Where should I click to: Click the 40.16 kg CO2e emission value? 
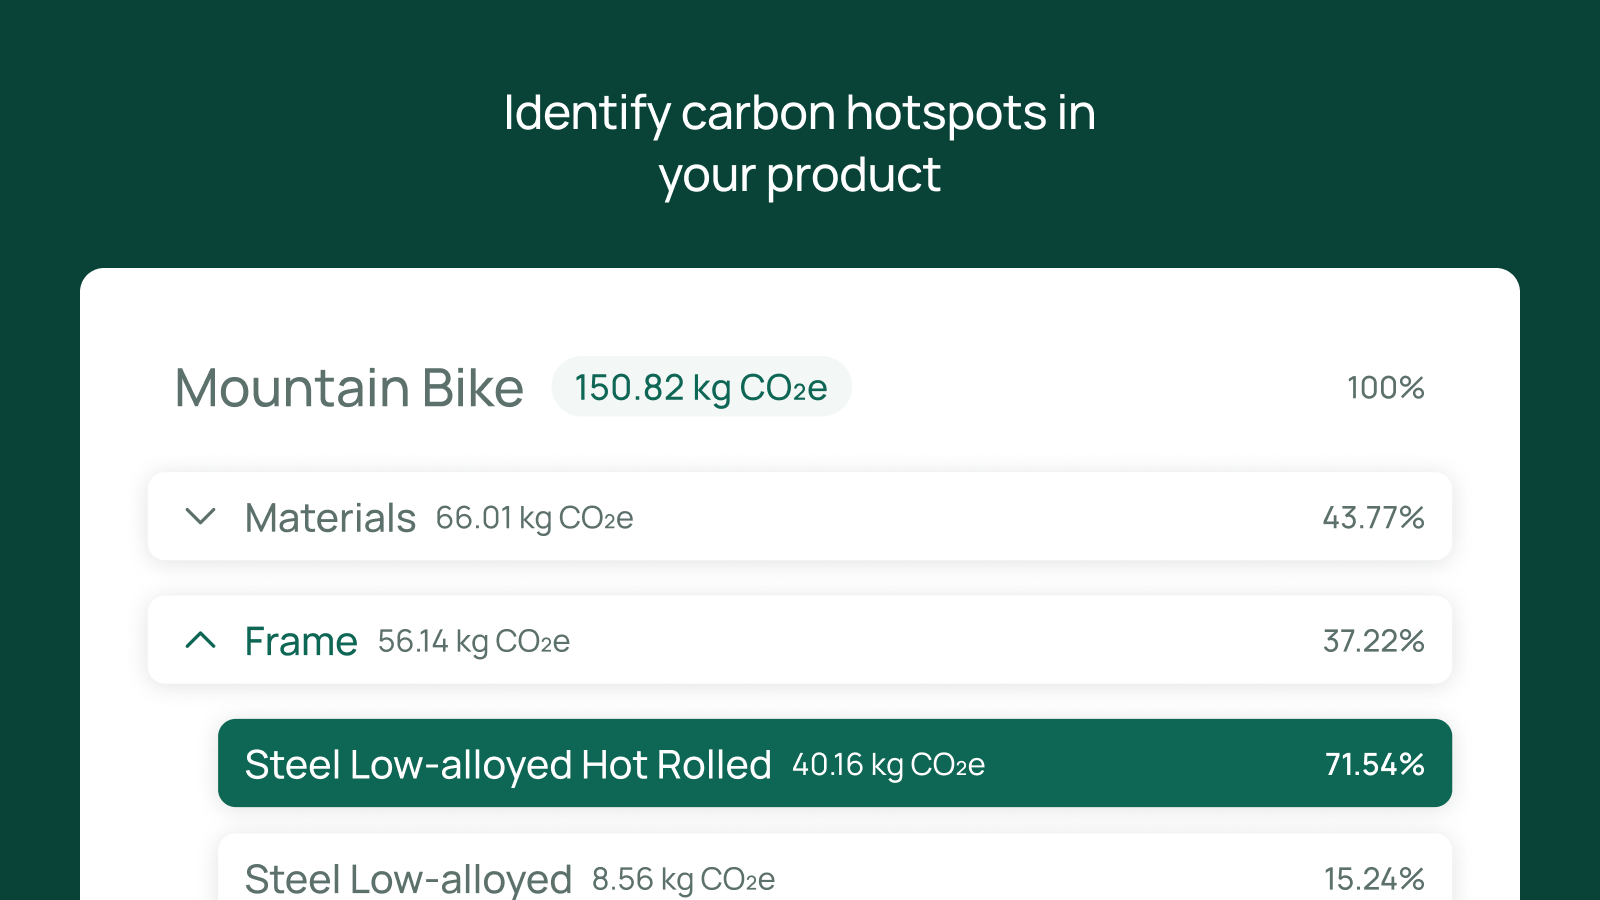click(888, 765)
